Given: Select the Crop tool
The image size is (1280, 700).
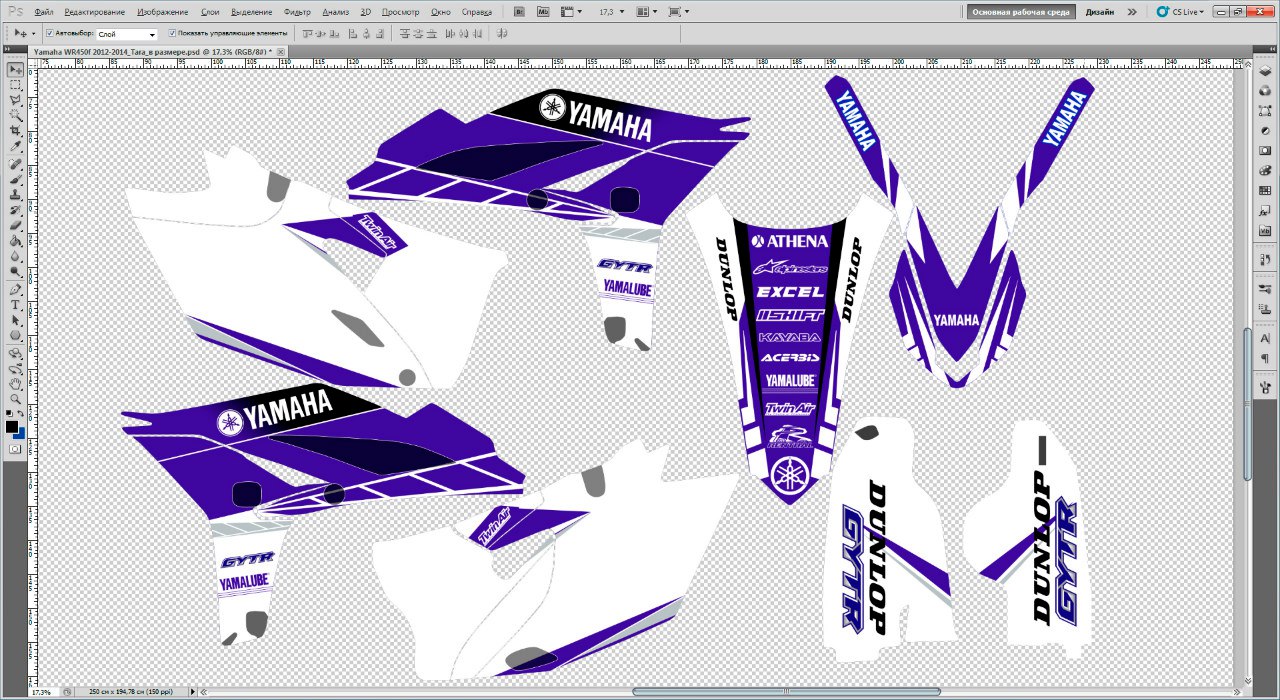Looking at the screenshot, I should 16,132.
